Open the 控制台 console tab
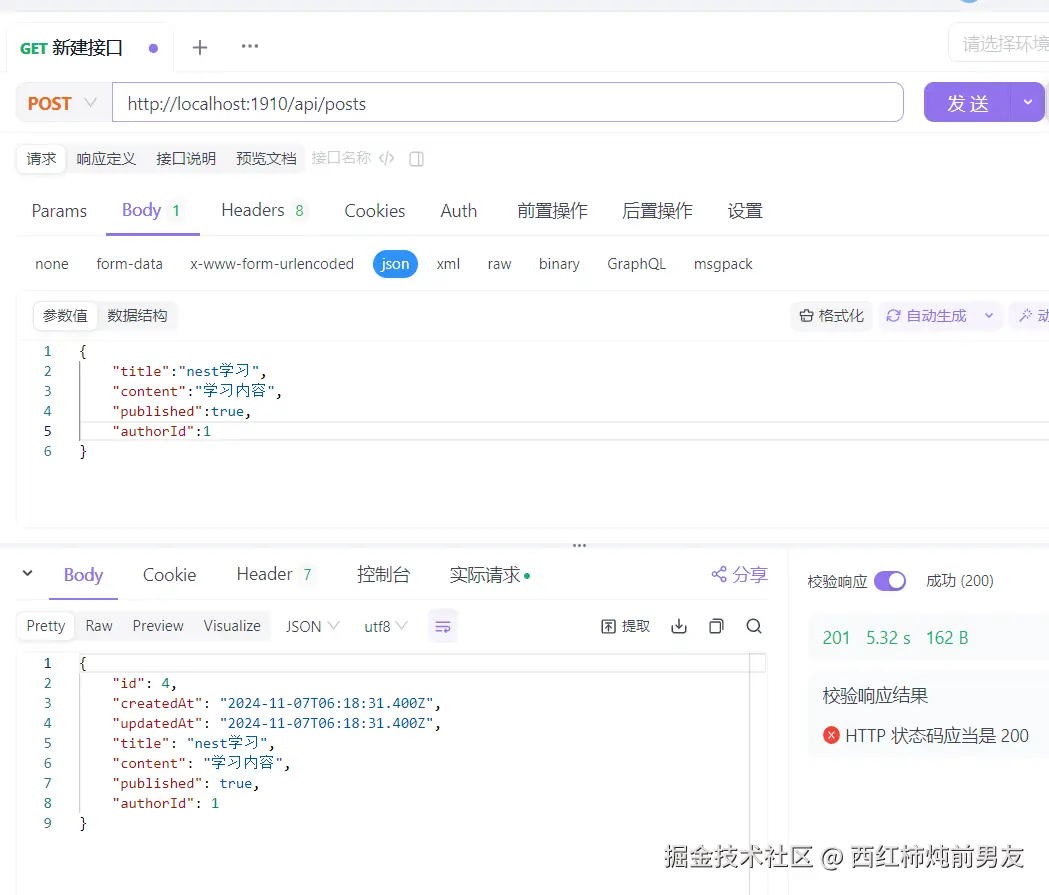Viewport: 1049px width, 895px height. pyautogui.click(x=383, y=574)
